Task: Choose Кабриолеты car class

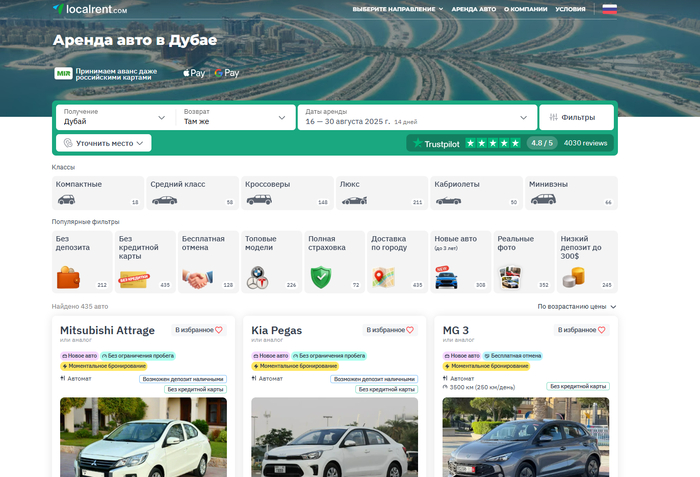Action: coord(476,193)
